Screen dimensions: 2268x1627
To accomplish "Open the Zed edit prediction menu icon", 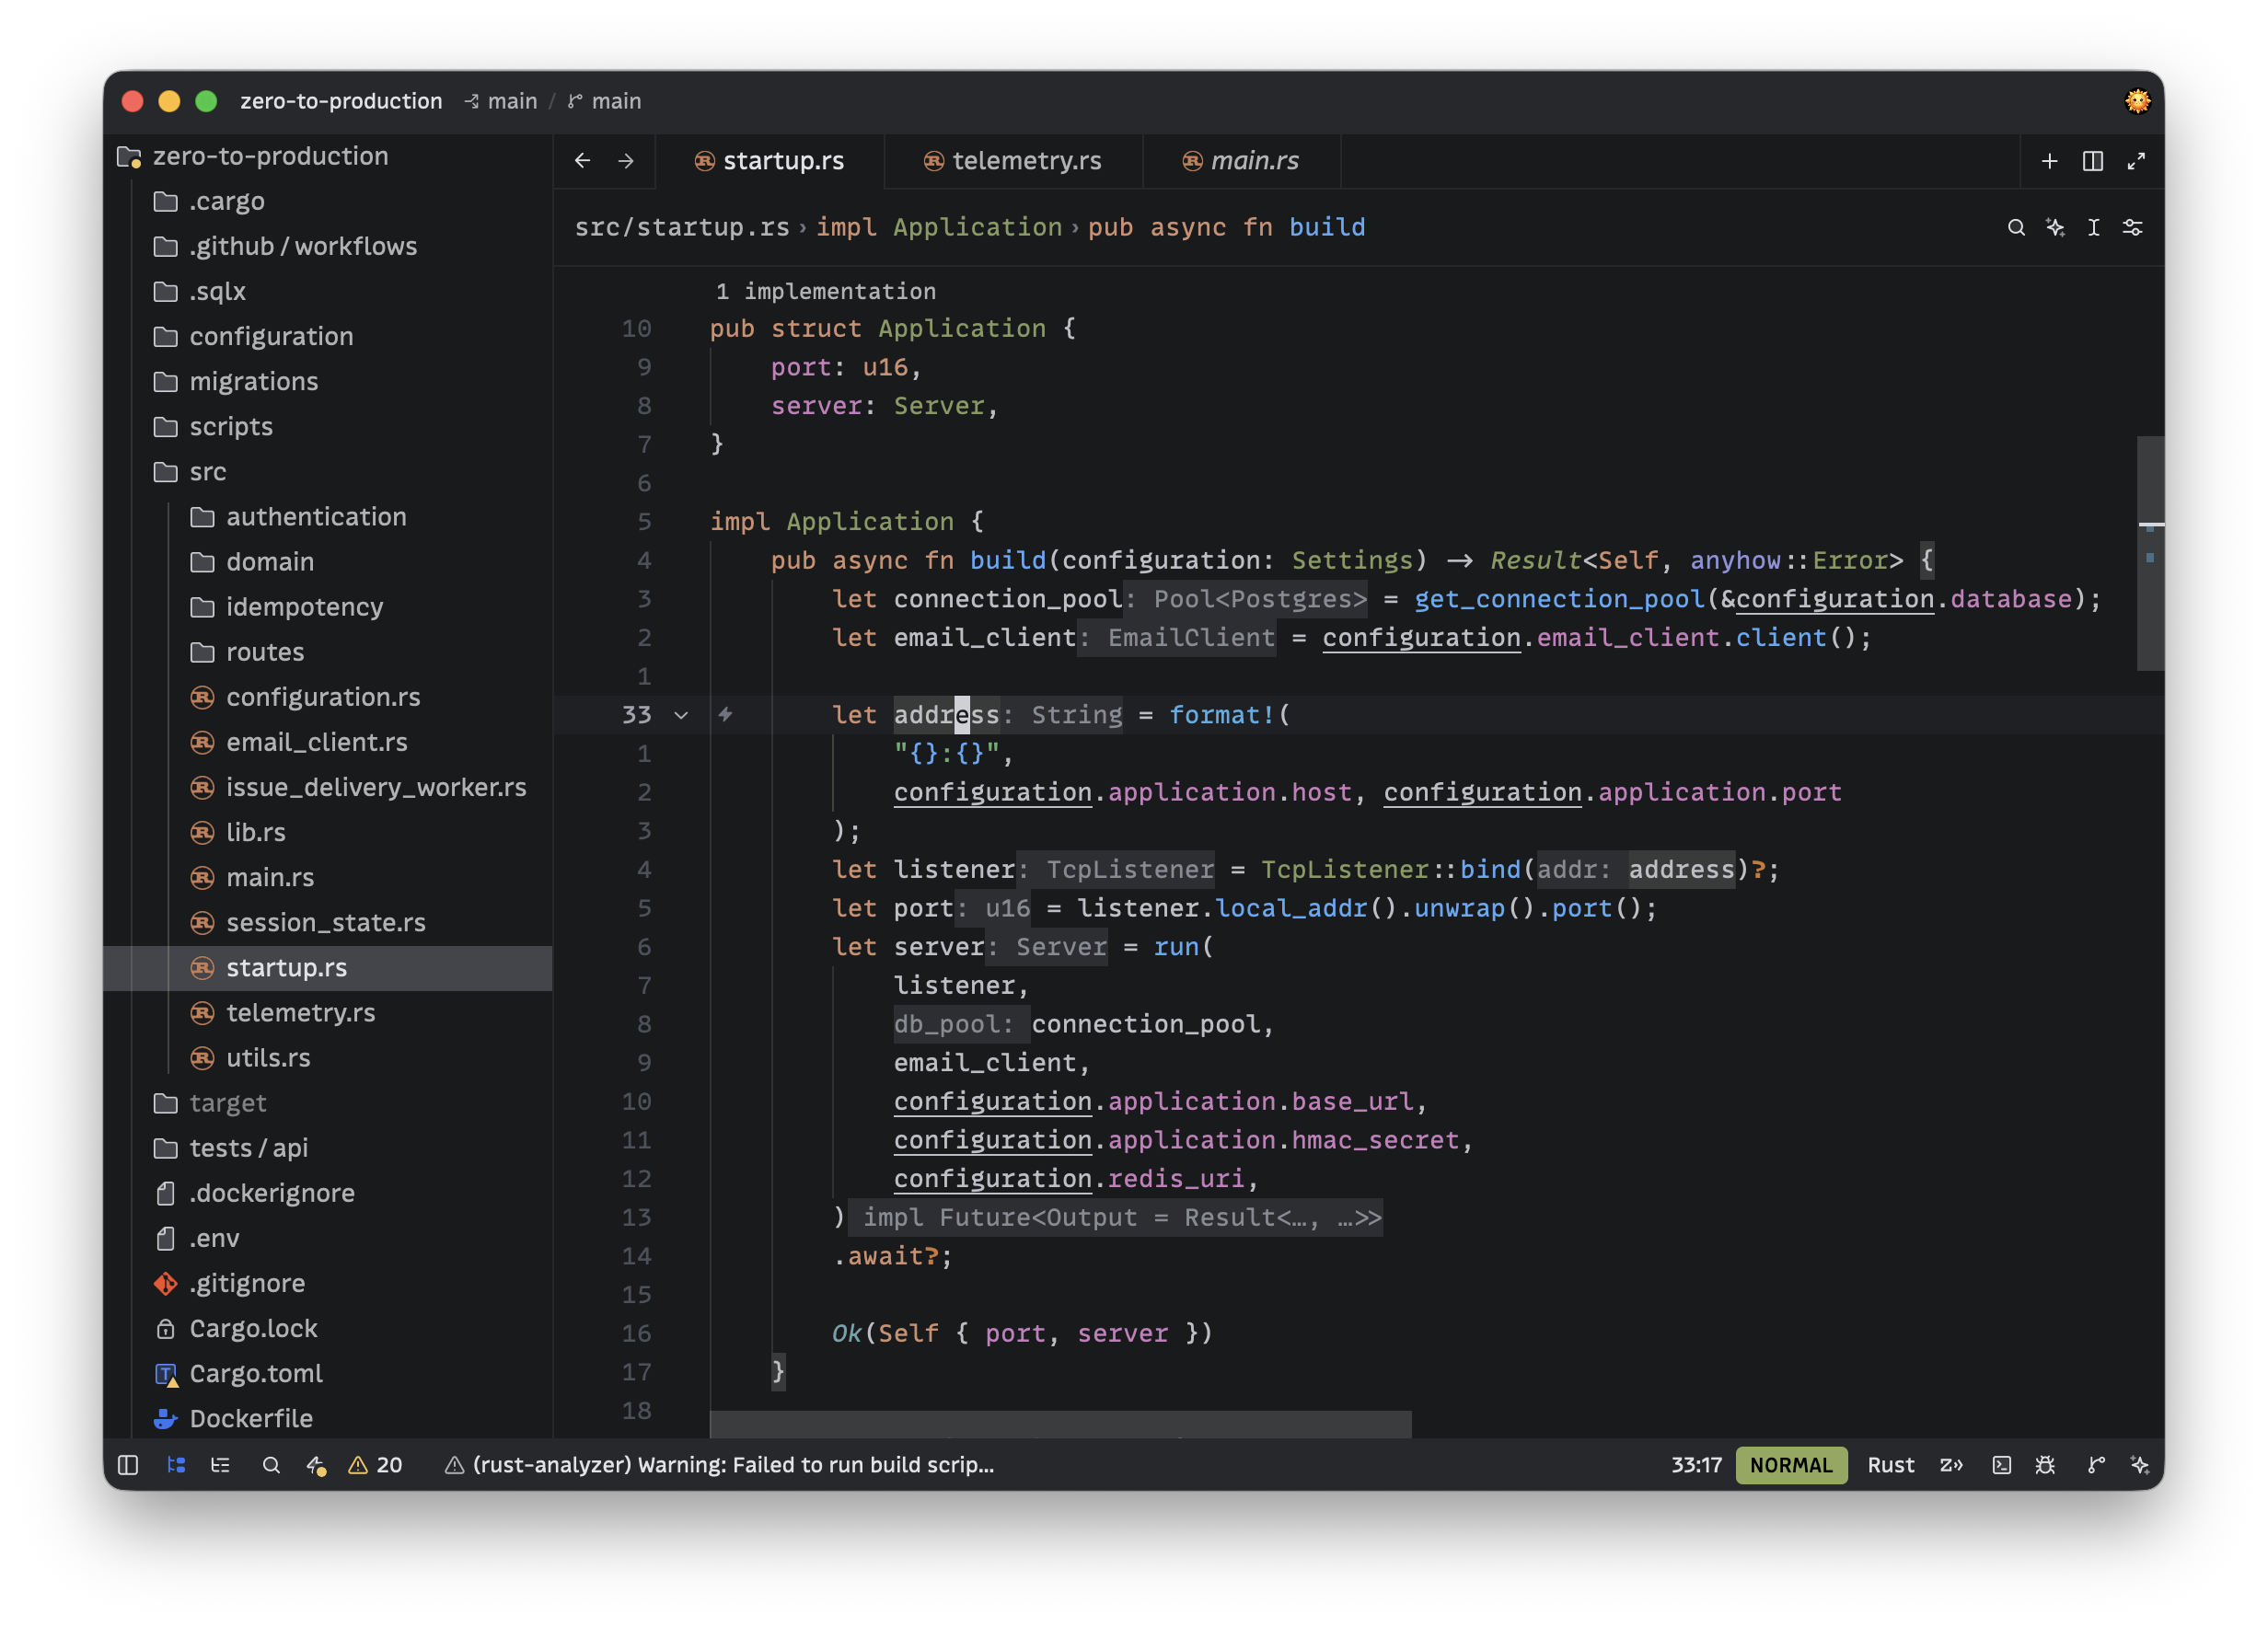I will 1951,1465.
